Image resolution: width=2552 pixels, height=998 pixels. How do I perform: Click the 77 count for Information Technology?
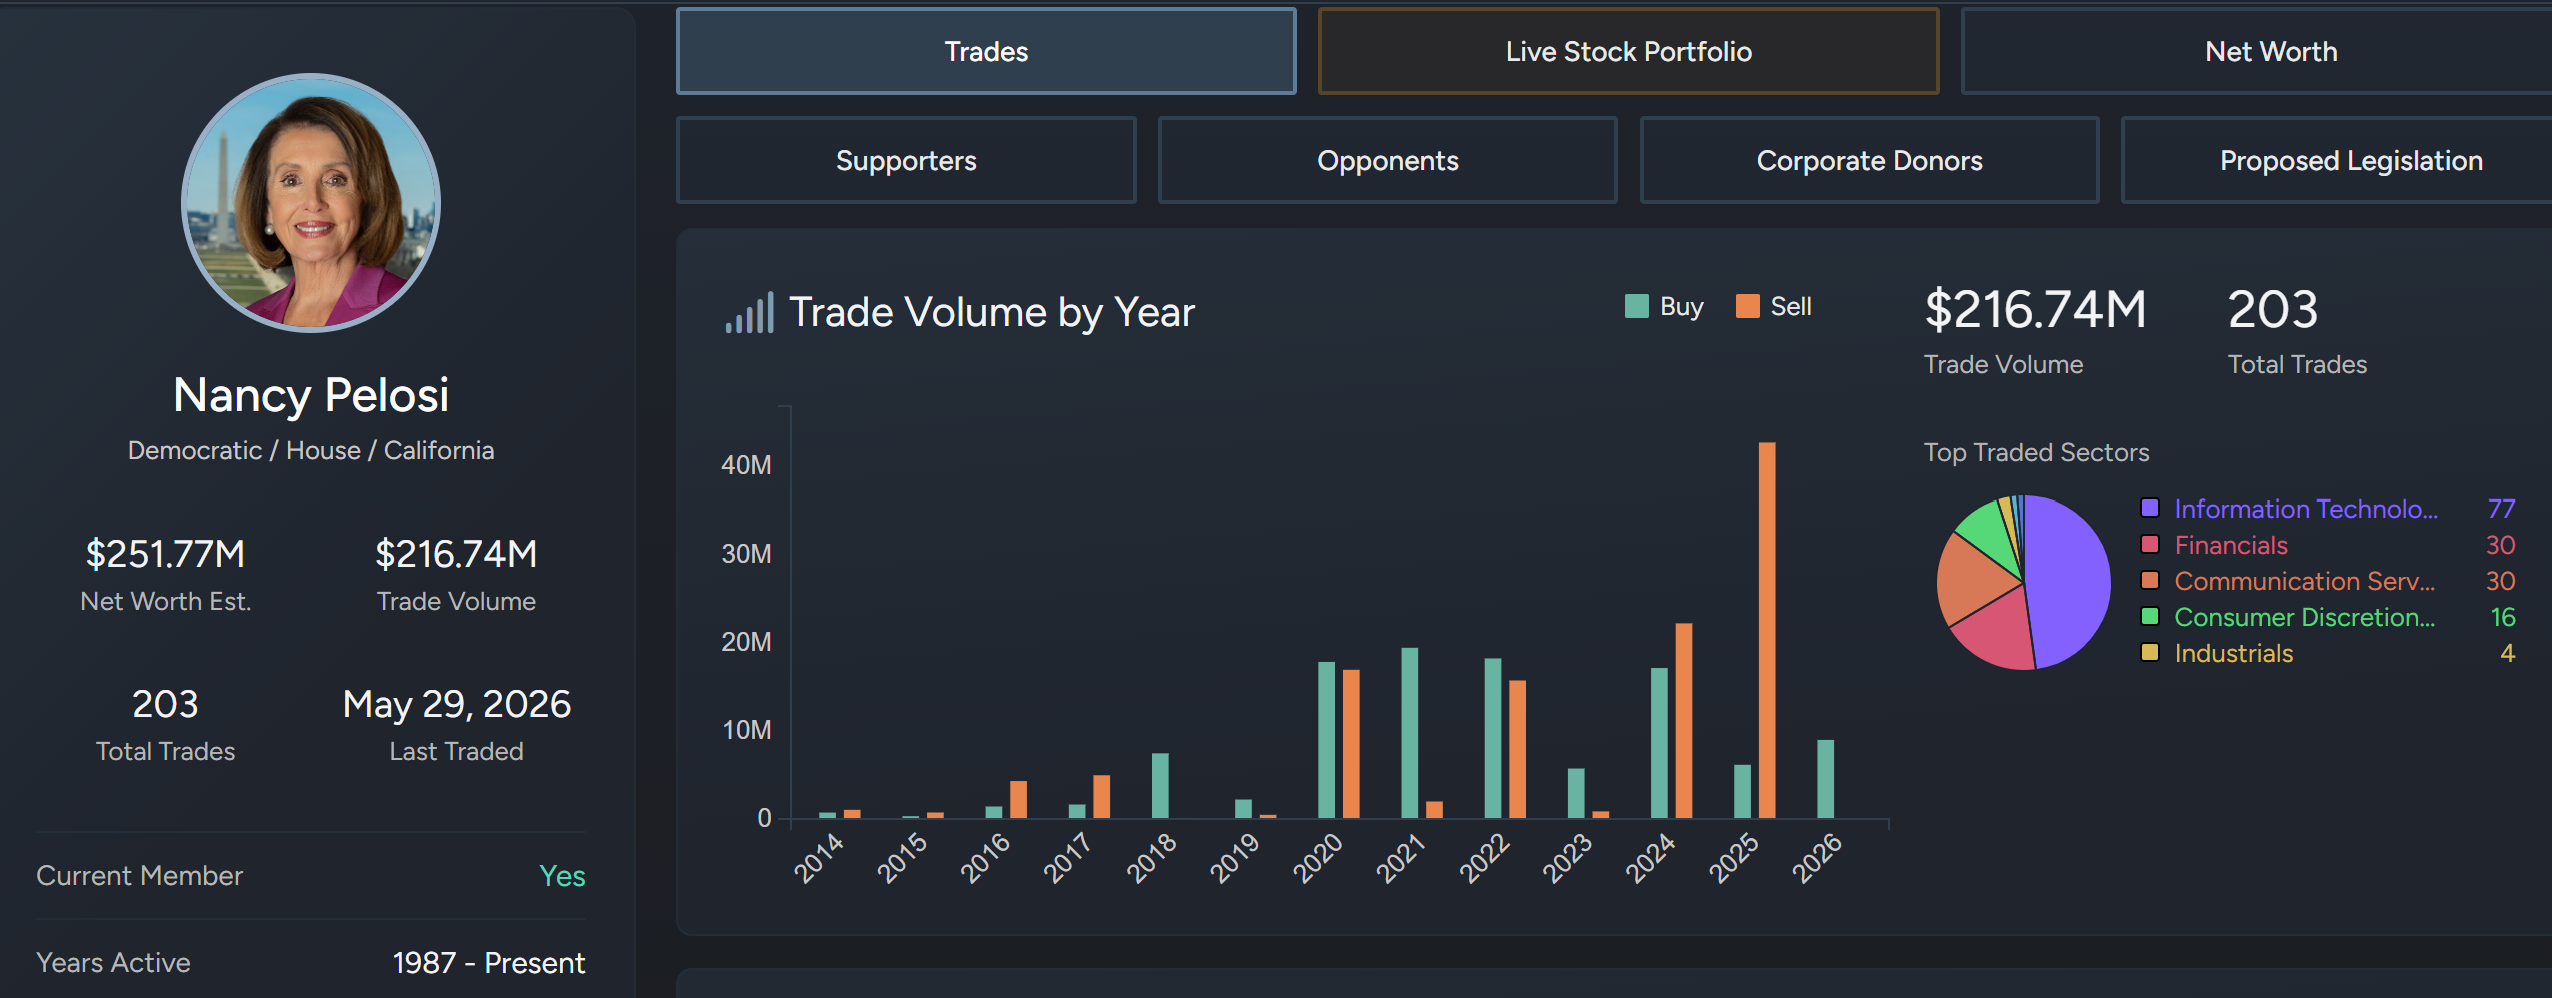(x=2500, y=509)
